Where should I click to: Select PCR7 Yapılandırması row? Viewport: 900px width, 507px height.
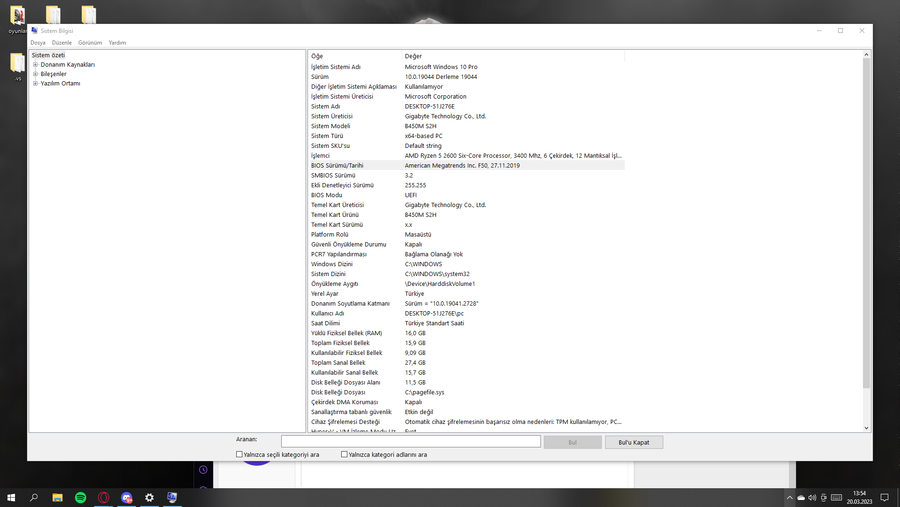pos(467,254)
